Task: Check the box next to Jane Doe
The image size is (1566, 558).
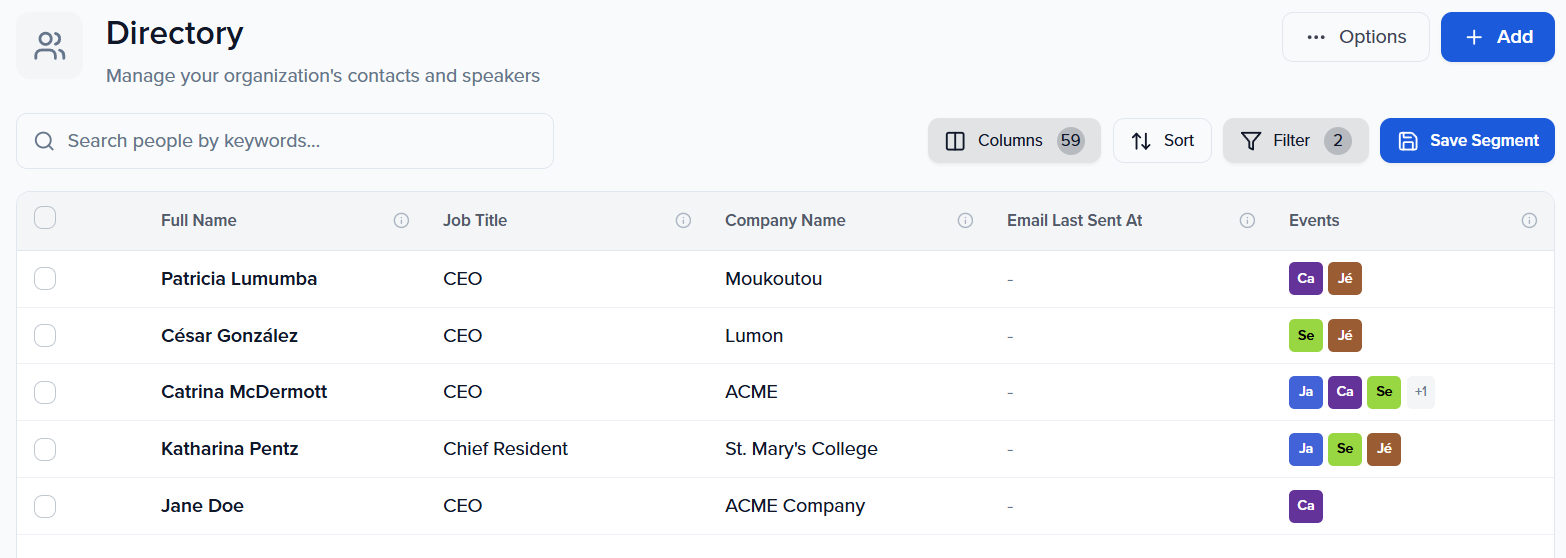Action: 45,506
